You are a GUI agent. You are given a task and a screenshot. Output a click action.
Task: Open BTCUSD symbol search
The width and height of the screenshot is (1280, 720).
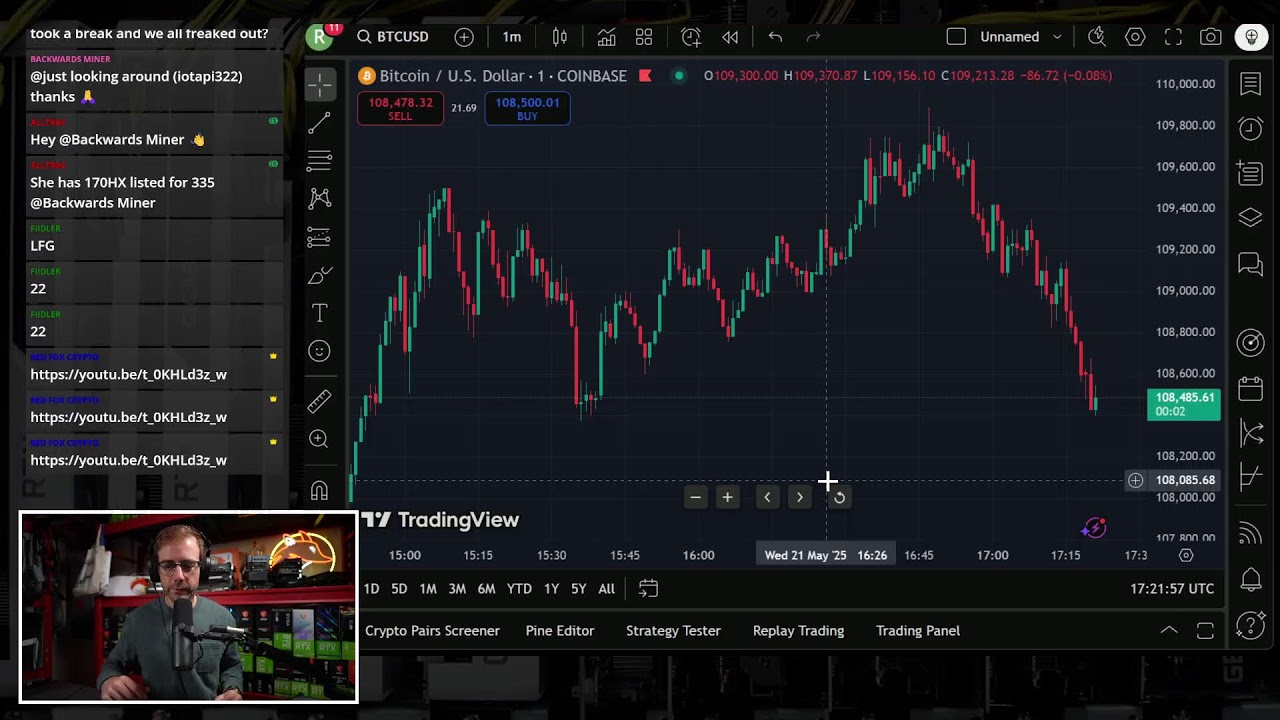(x=393, y=37)
